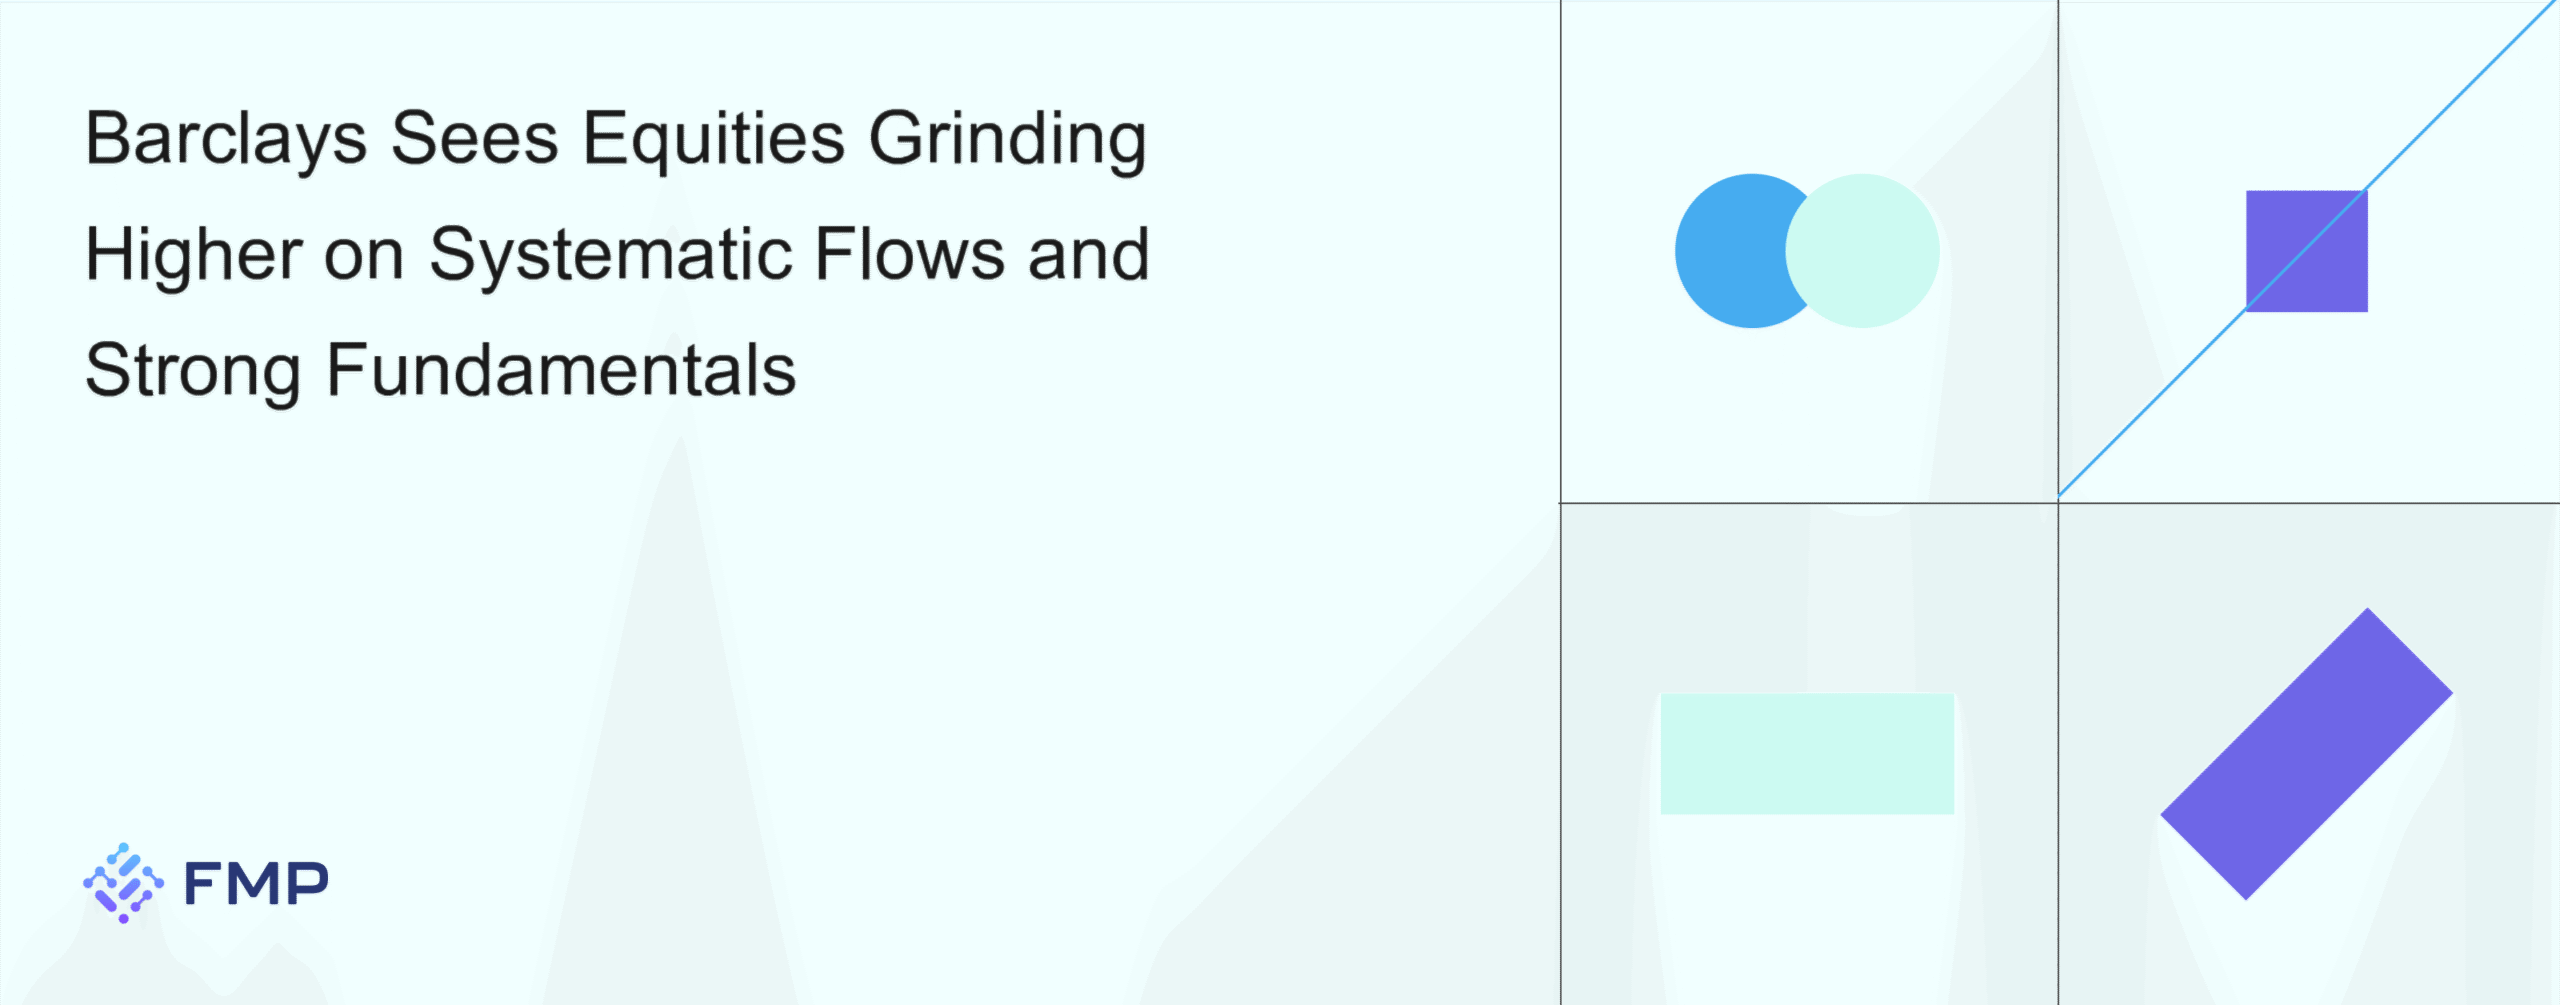Image resolution: width=2560 pixels, height=1005 pixels.
Task: Click the word Equities in headline
Action: [714, 138]
